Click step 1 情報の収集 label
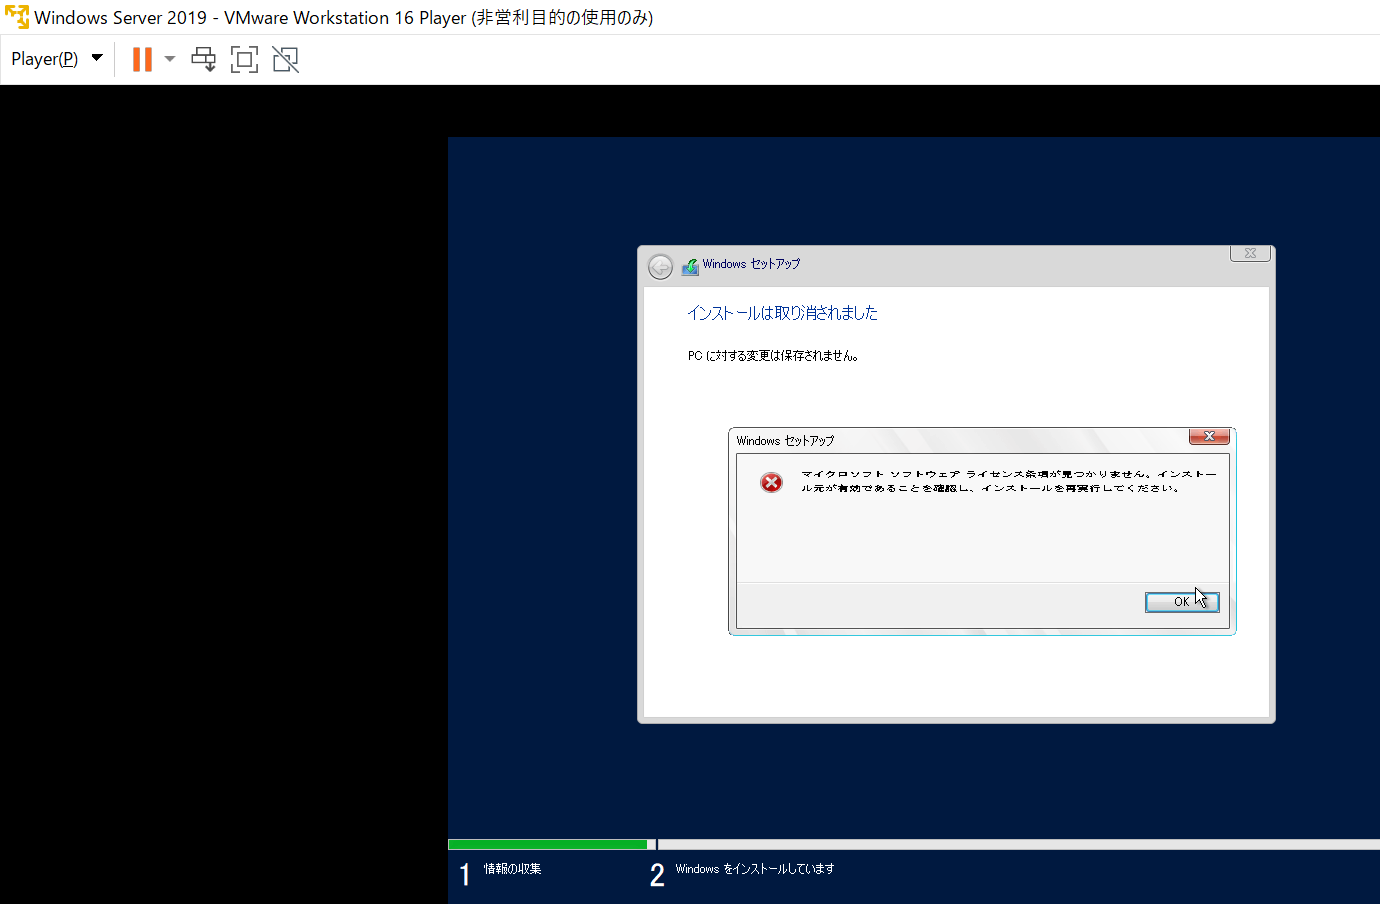 pyautogui.click(x=512, y=869)
